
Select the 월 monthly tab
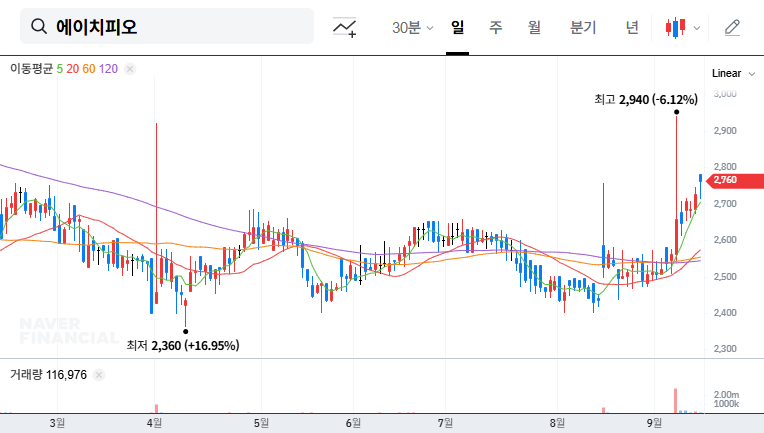tap(534, 27)
